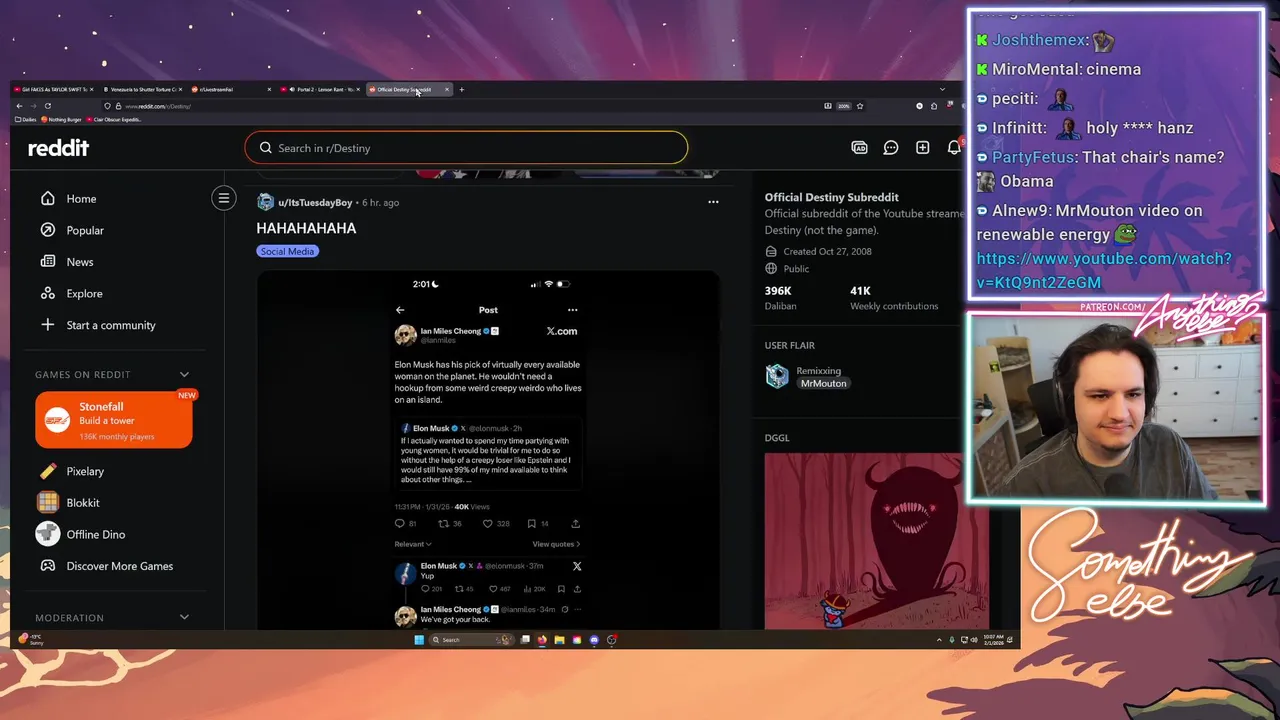Click the create post plus icon
Viewport: 1280px width, 720px height.
point(922,148)
